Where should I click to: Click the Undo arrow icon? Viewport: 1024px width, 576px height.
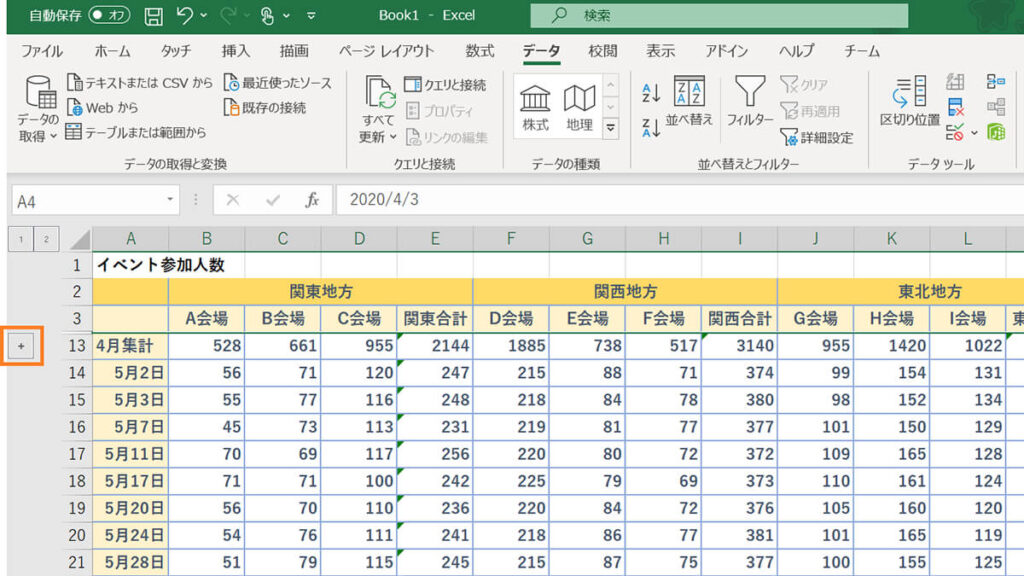tap(184, 15)
